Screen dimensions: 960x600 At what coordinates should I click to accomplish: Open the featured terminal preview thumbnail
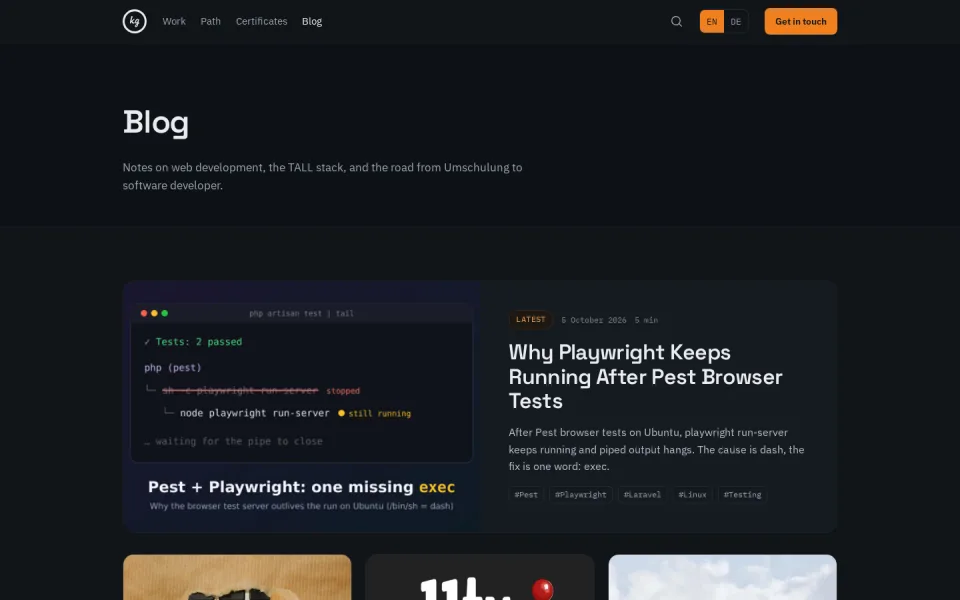(x=302, y=407)
